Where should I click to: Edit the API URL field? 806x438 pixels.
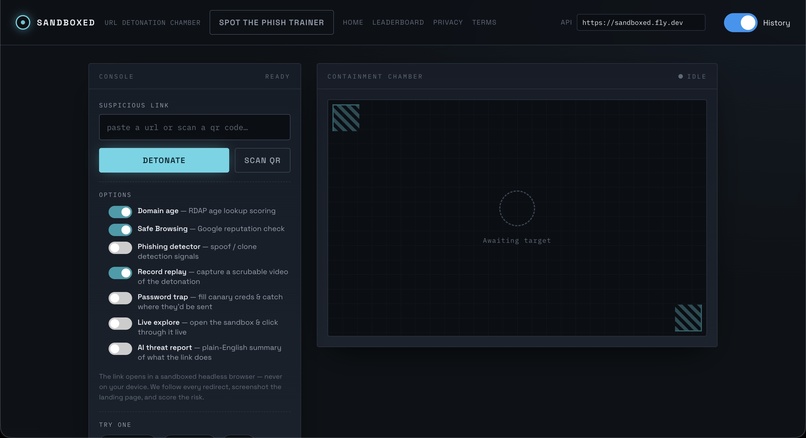(x=640, y=23)
